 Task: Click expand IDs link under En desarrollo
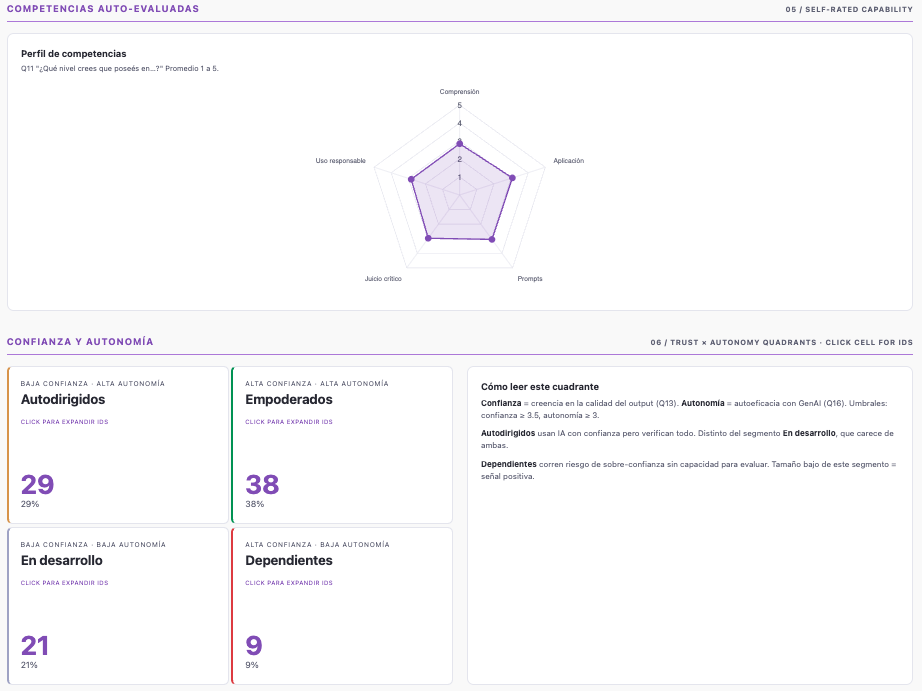click(65, 583)
